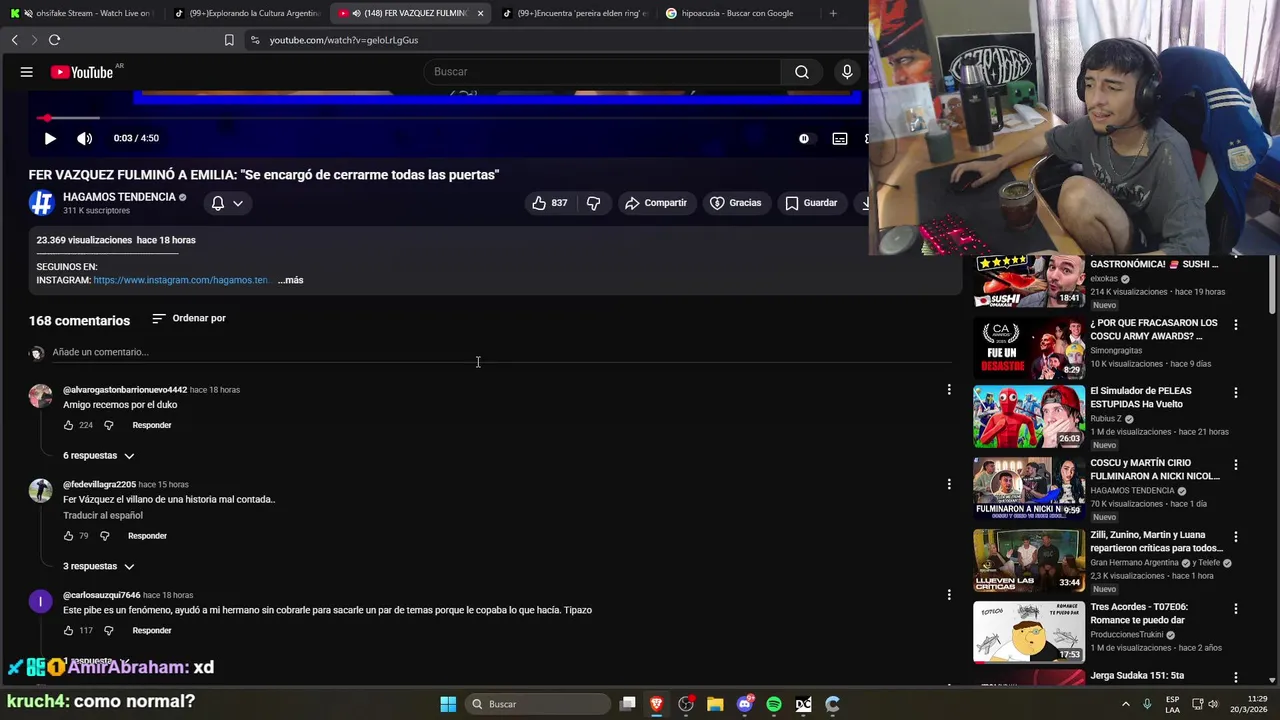Open the Tres Acordes video thumbnail

[1029, 632]
